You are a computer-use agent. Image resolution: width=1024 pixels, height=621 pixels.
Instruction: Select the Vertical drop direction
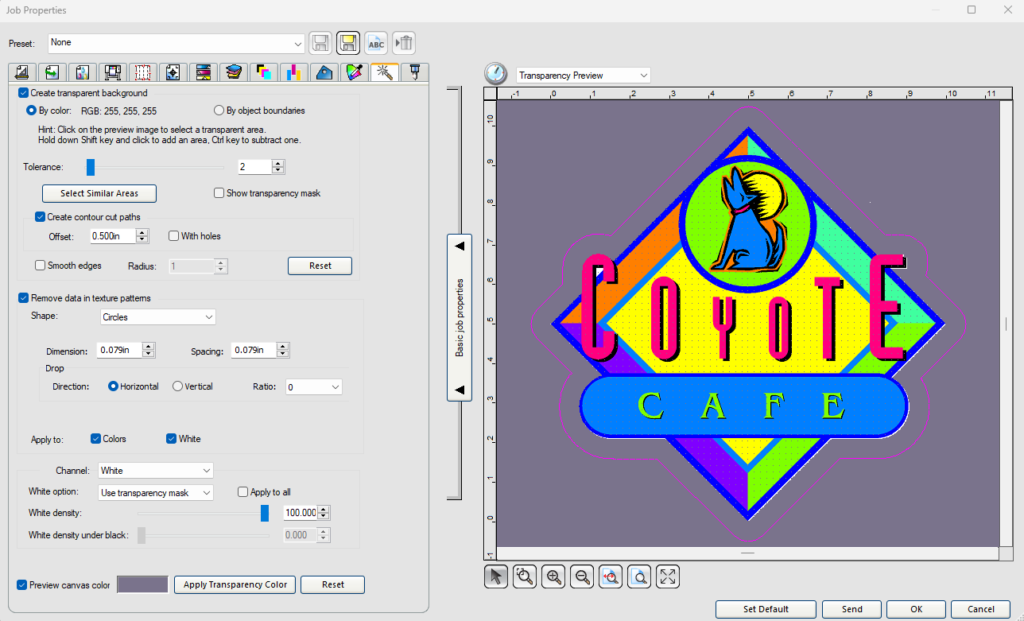click(x=178, y=387)
